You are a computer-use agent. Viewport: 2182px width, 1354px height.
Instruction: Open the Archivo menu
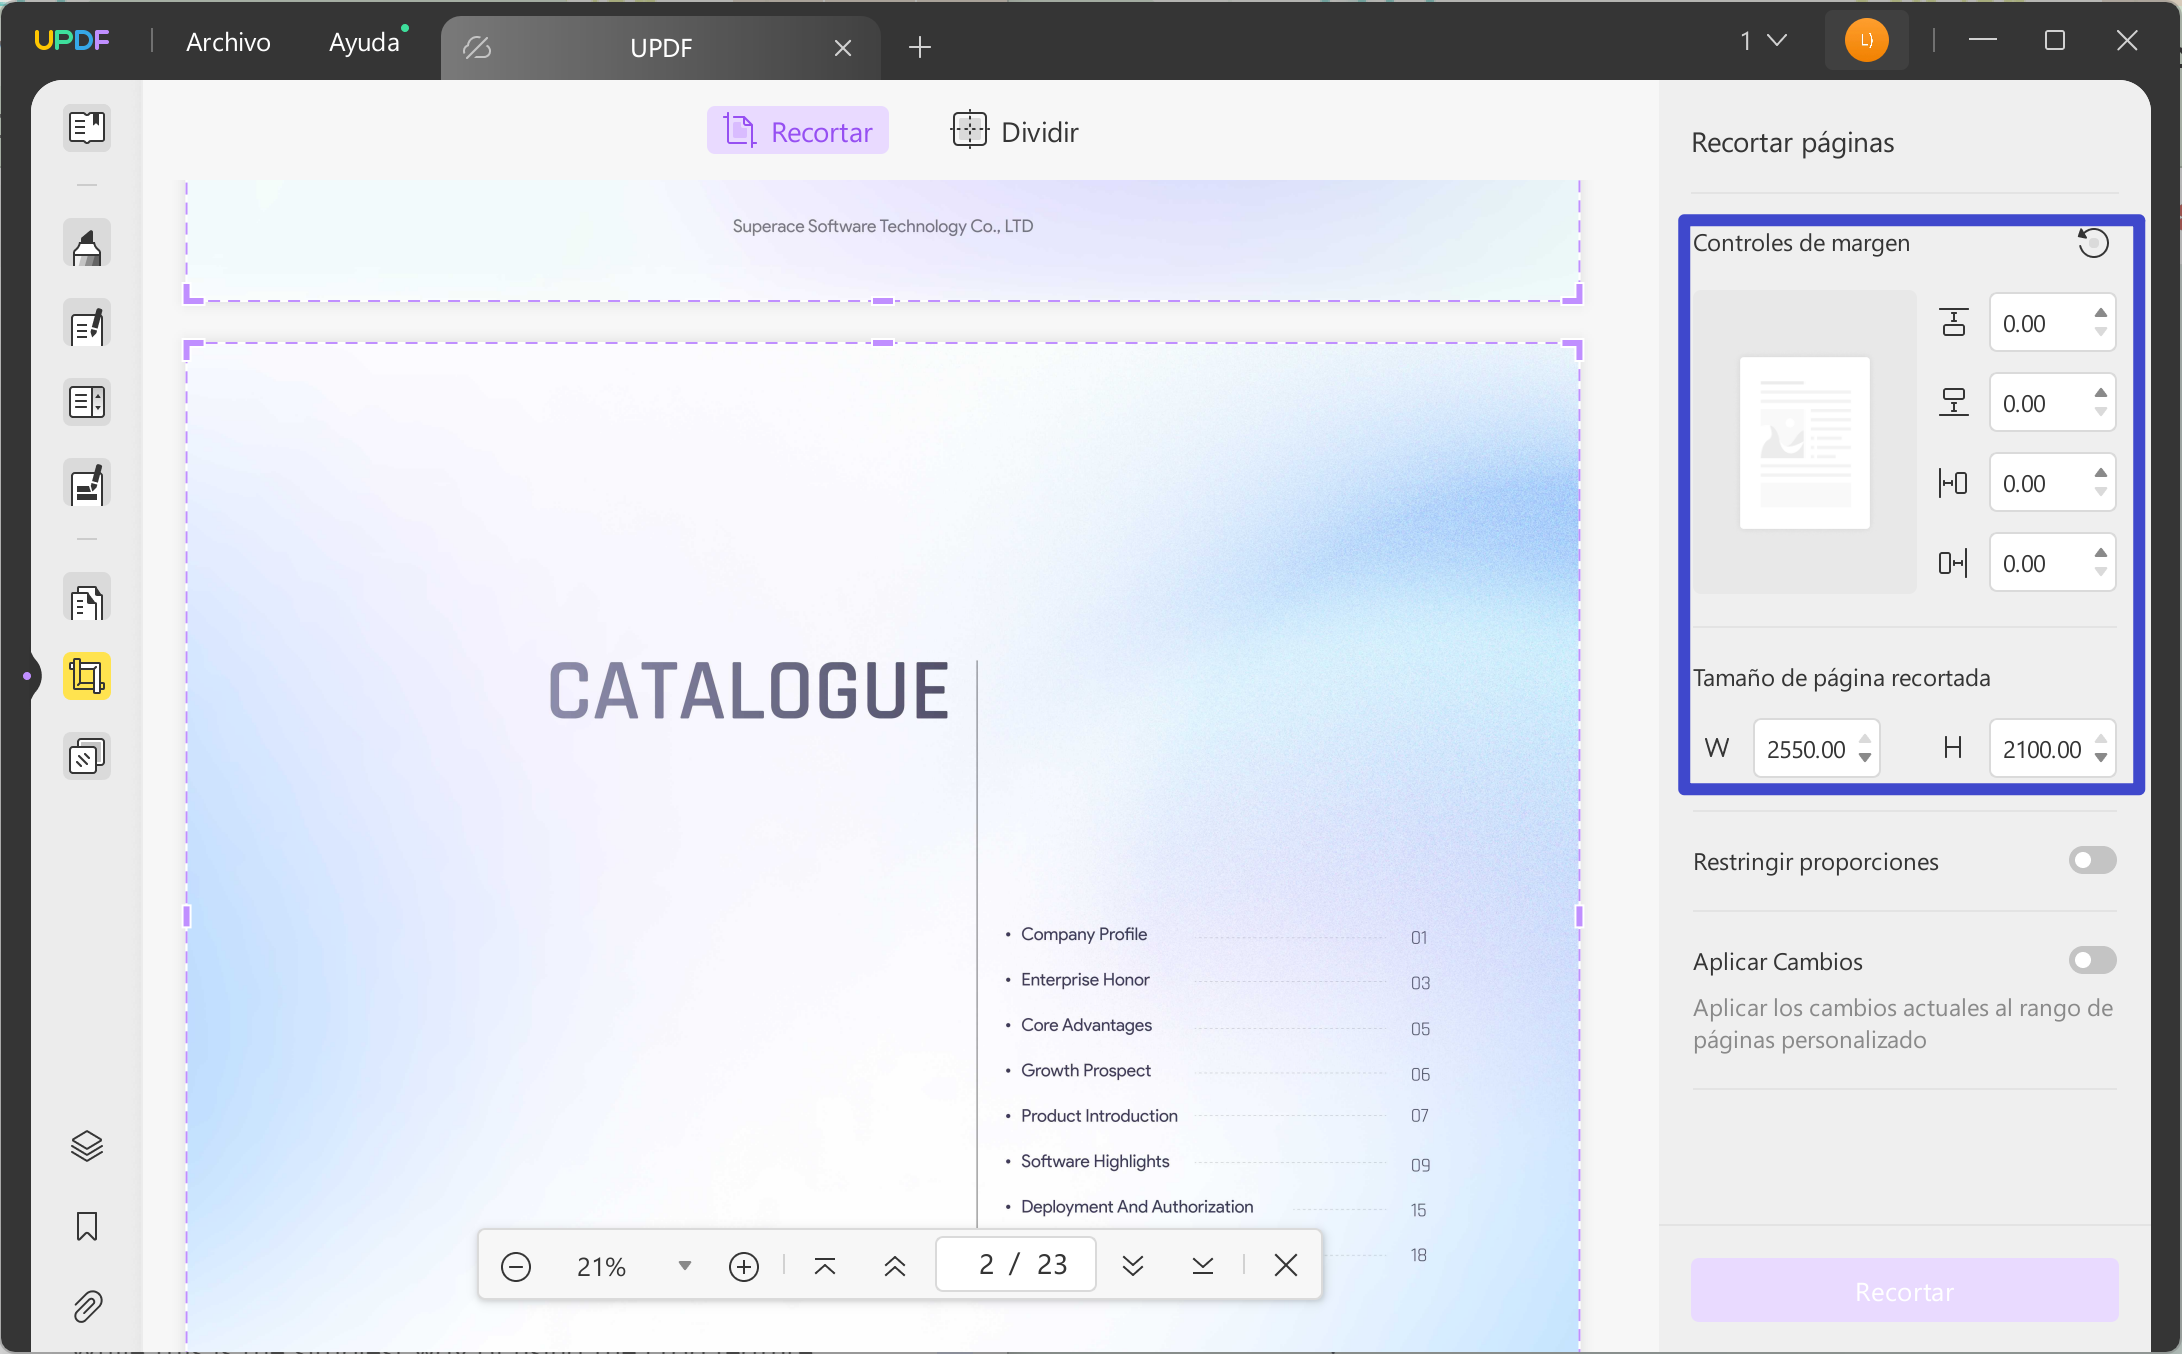point(228,42)
